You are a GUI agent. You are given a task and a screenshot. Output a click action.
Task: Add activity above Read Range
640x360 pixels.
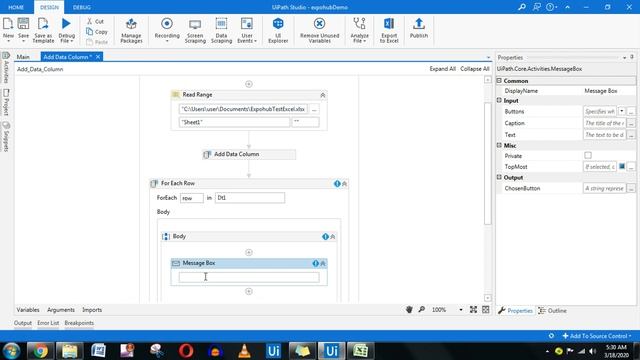(x=249, y=84)
